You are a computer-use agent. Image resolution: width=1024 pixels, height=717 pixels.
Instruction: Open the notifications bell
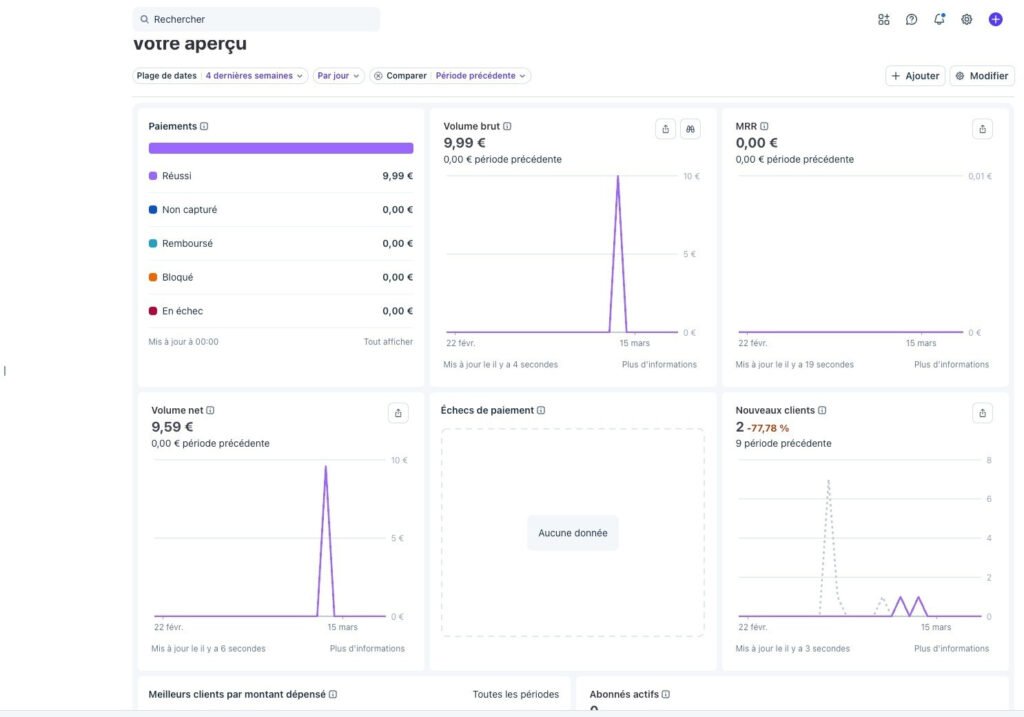coord(939,19)
